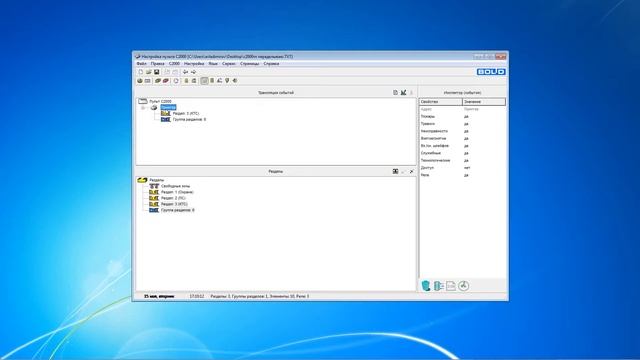Screen dimensions: 640x360
Task: Click the Пожары value cell 'да'
Action: coord(466,117)
